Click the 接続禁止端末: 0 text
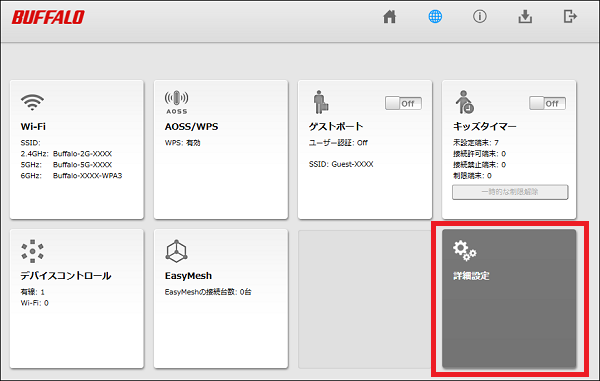Screen dimensions: 600x381 pos(479,165)
